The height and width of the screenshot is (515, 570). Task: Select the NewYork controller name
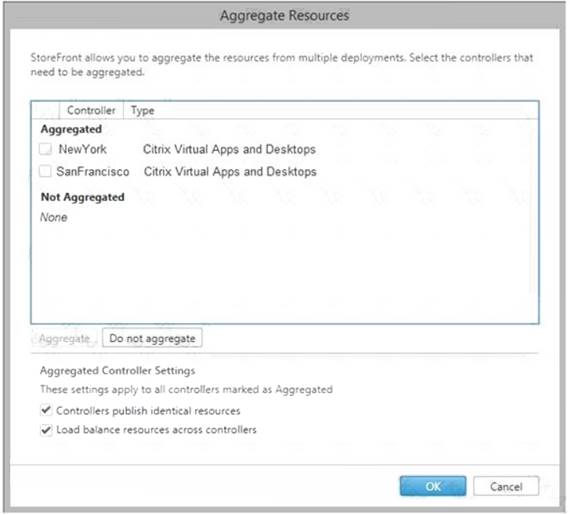tap(83, 149)
